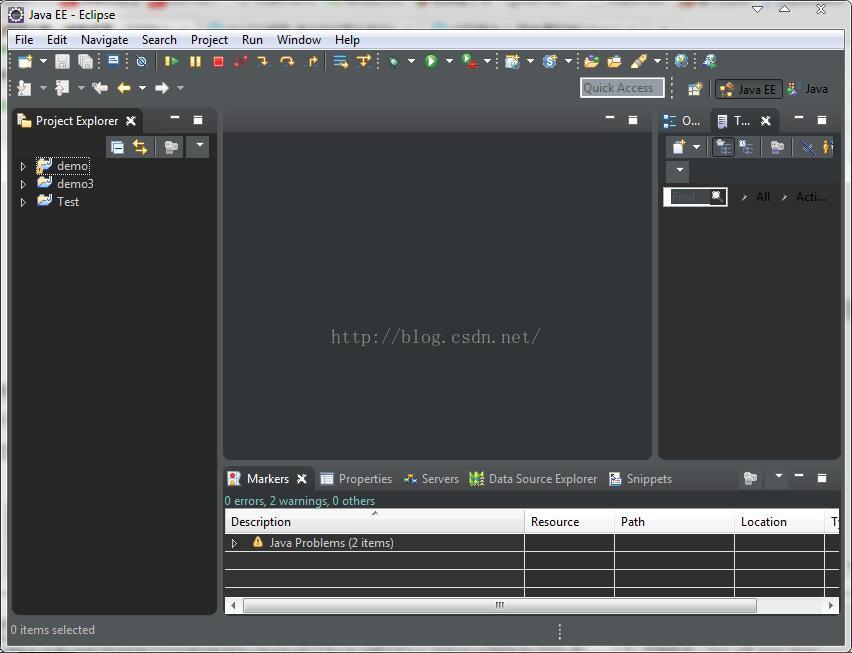Toggle Scheduled view in Task List
Image resolution: width=852 pixels, height=653 pixels.
pyautogui.click(x=747, y=147)
